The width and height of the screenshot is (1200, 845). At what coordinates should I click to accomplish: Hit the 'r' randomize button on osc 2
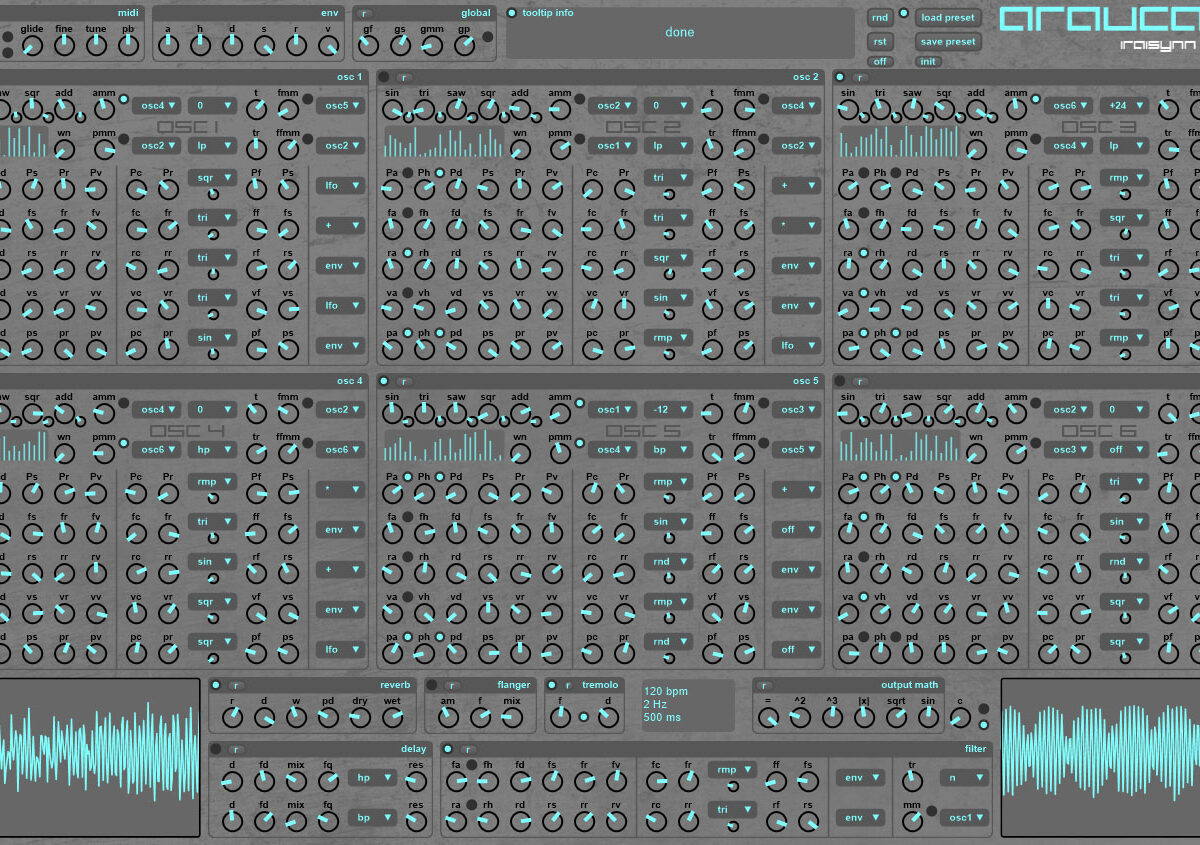coord(404,77)
